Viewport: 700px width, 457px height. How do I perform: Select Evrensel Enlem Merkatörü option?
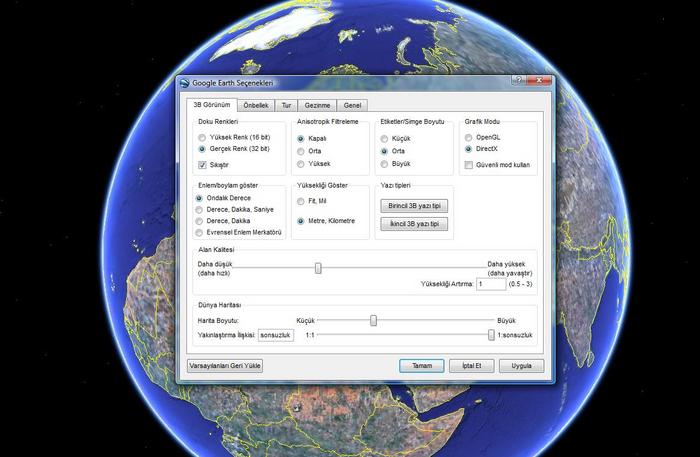[200, 232]
